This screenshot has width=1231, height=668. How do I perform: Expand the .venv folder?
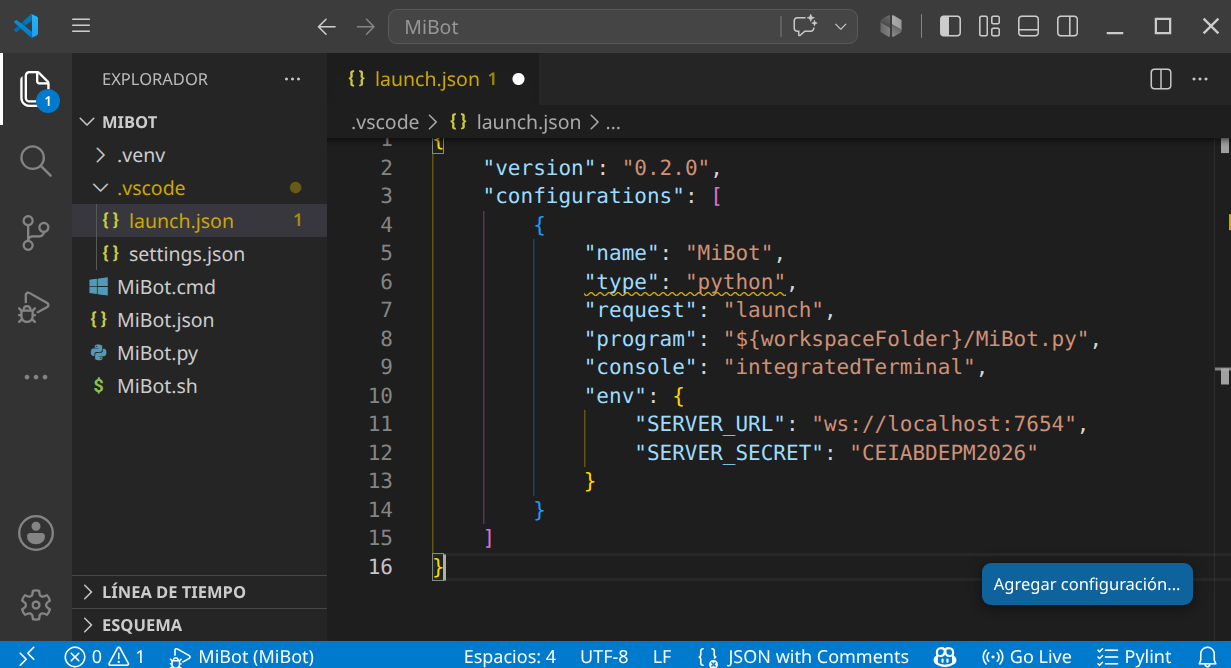click(x=199, y=155)
